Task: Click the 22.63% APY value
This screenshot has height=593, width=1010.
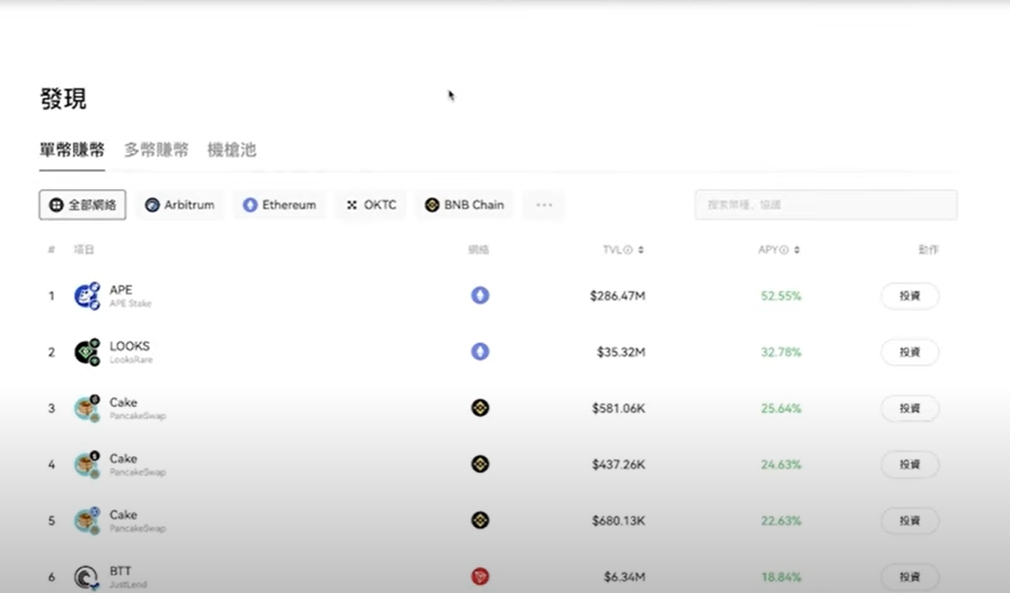Action: click(781, 520)
